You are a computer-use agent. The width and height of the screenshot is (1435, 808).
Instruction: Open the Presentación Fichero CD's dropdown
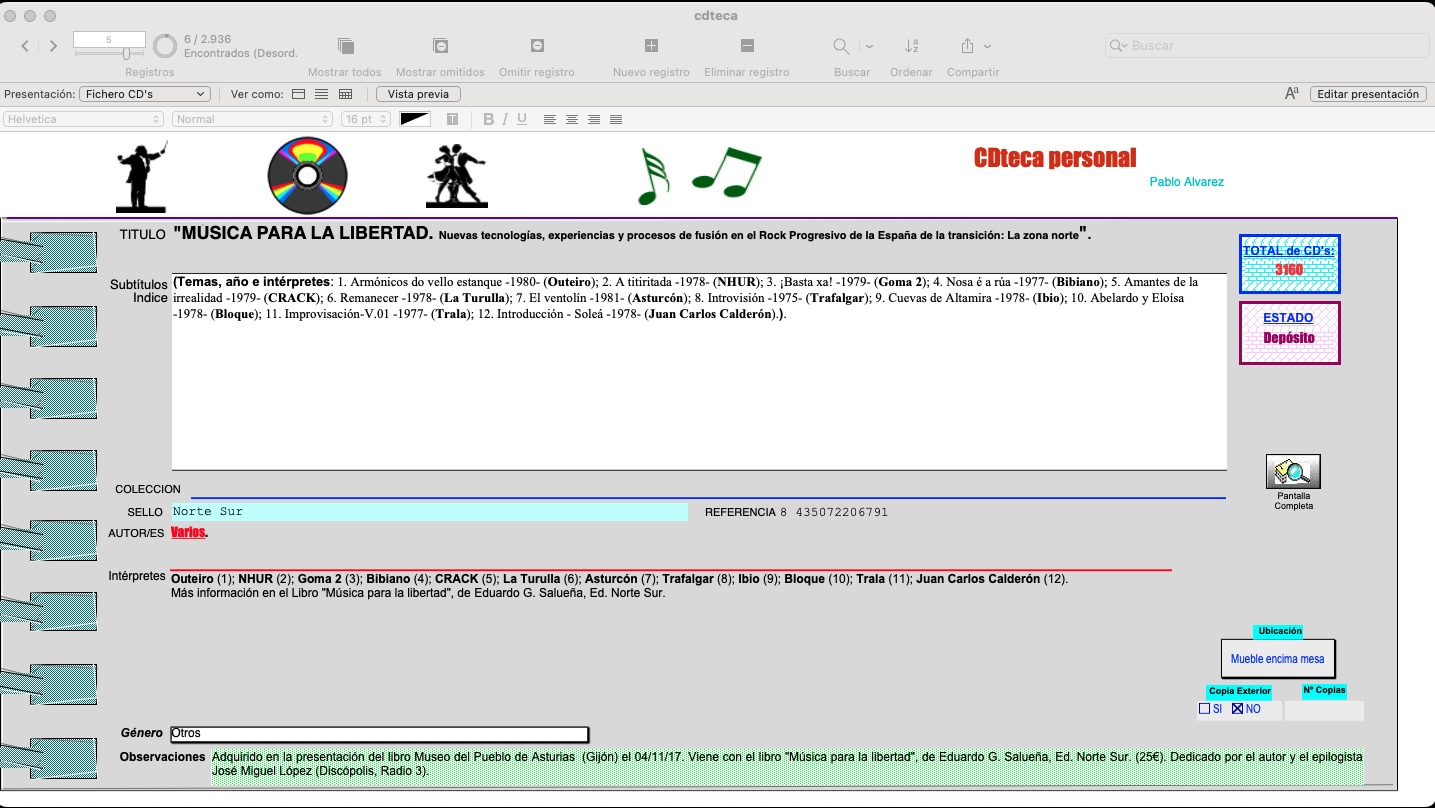(x=144, y=94)
